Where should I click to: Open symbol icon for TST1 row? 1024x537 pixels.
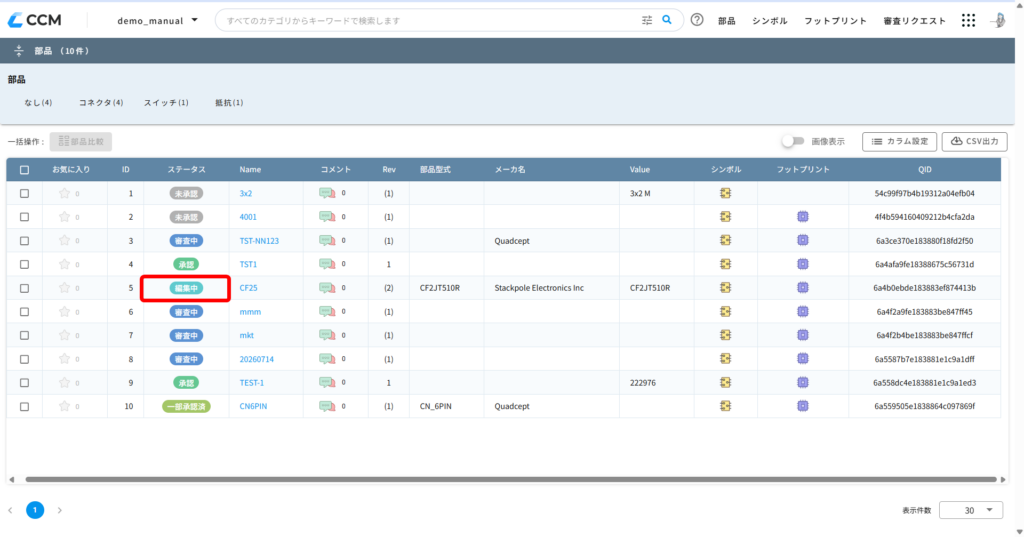726,264
